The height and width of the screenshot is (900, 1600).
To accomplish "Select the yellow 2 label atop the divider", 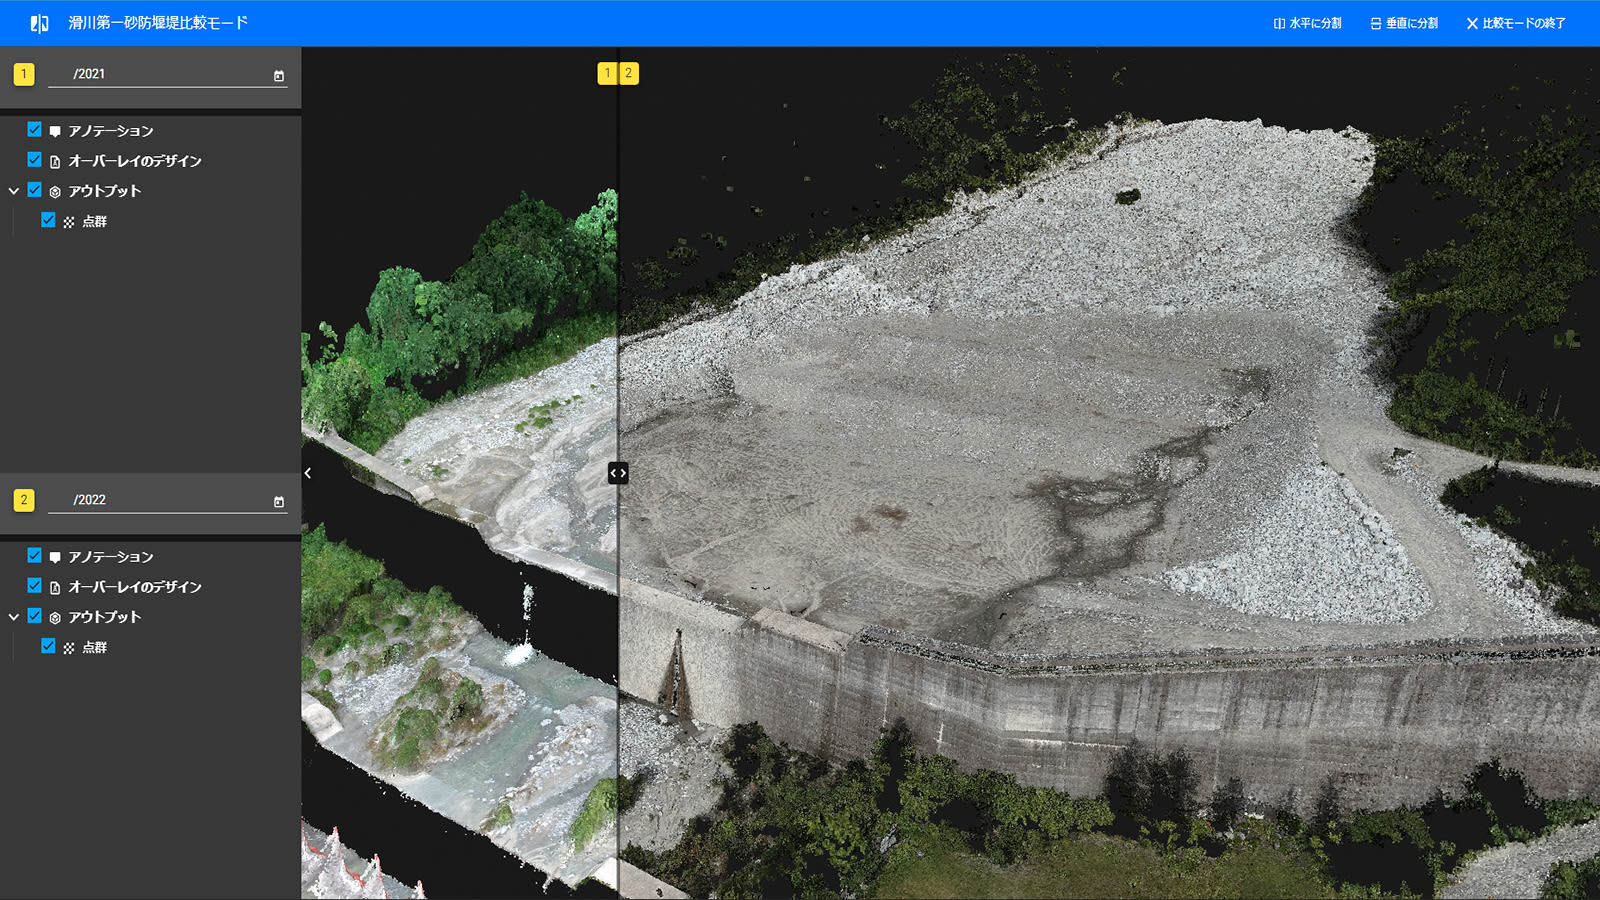I will click(x=628, y=72).
